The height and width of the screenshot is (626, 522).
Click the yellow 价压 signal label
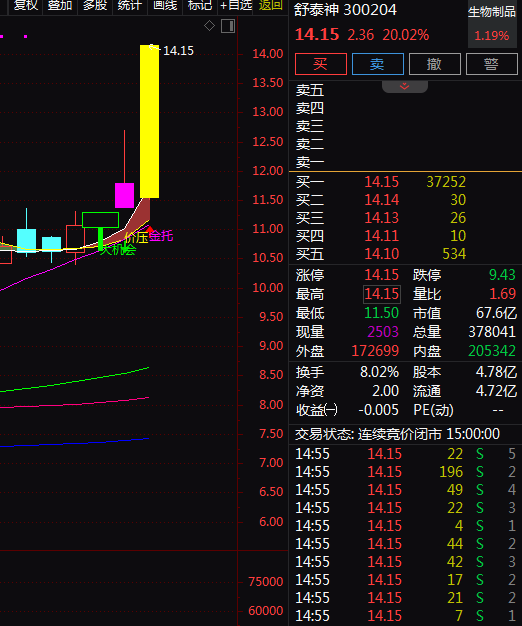[136, 238]
